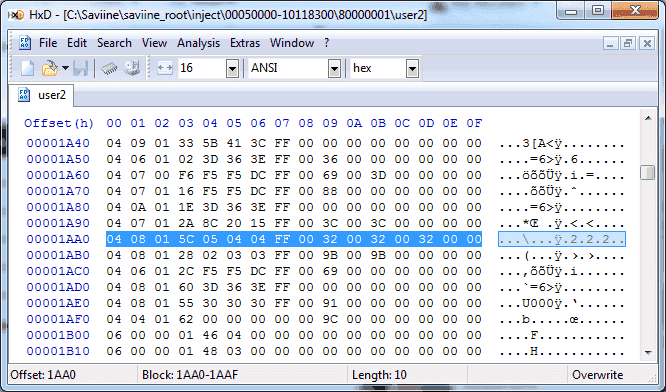
Task: Open the View menu
Action: 154,43
